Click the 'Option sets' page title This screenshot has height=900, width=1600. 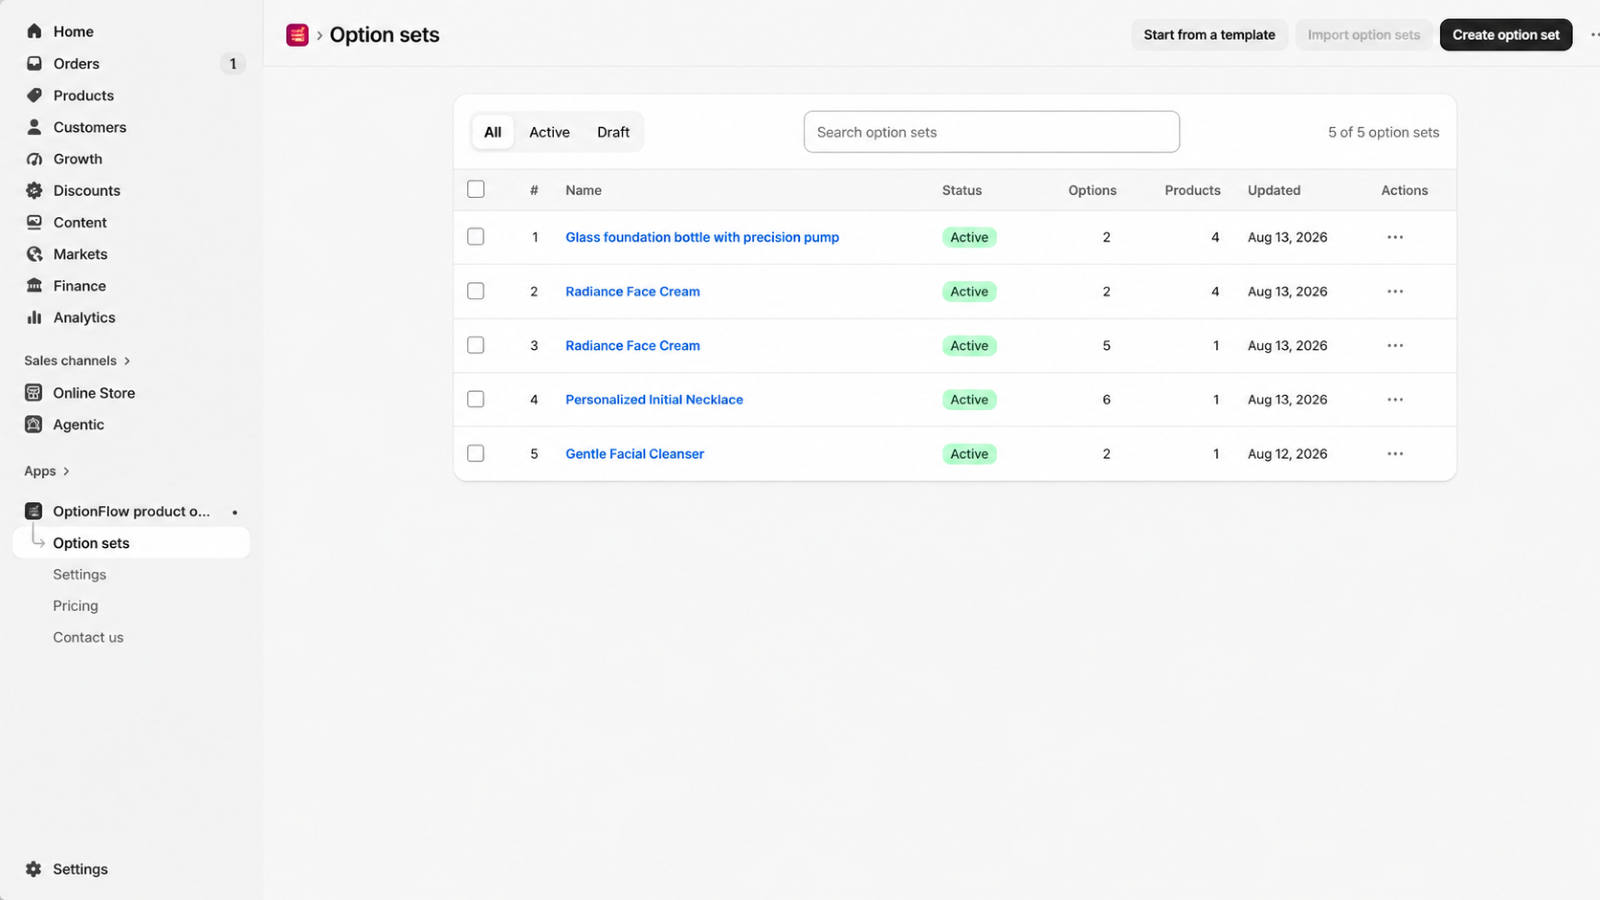[x=384, y=35]
